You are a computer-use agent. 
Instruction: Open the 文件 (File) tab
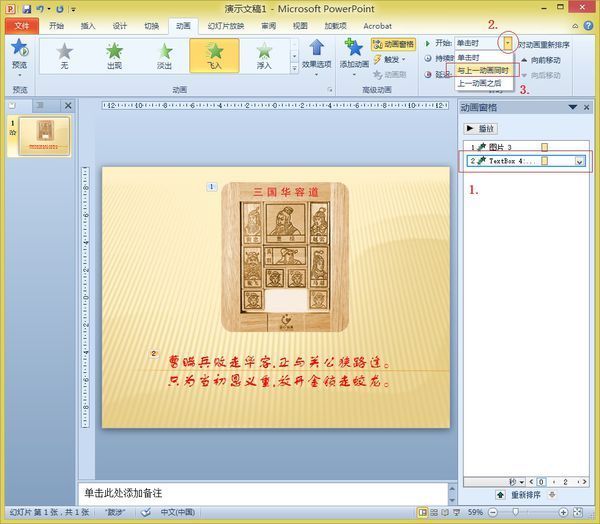[22, 26]
